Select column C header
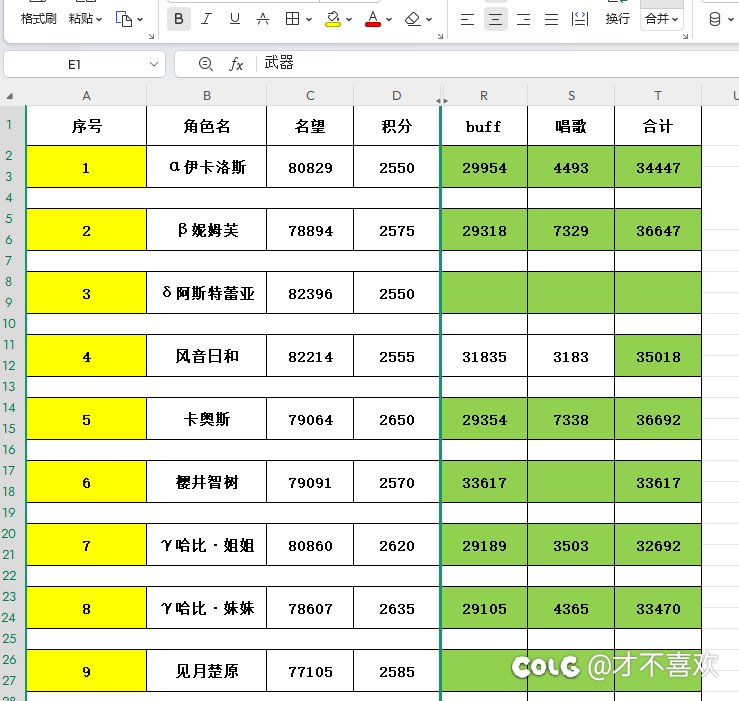The image size is (739, 701). coord(310,96)
